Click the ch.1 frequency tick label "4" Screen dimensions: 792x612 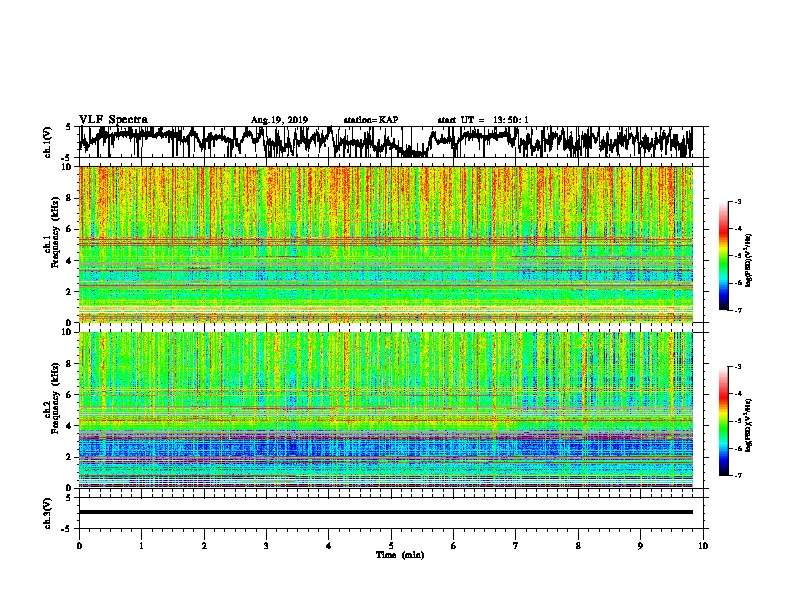[70, 261]
